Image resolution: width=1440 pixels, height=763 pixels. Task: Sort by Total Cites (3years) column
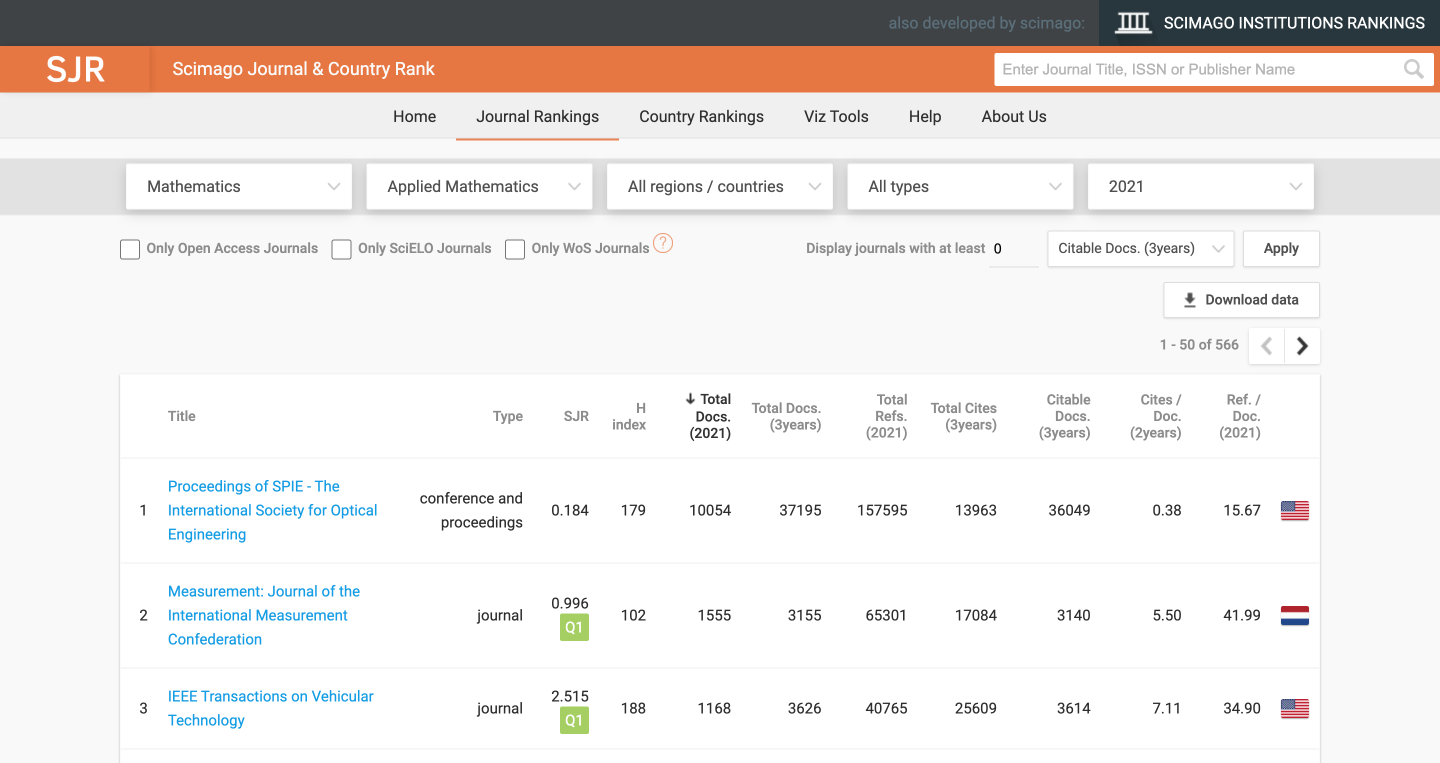[964, 416]
